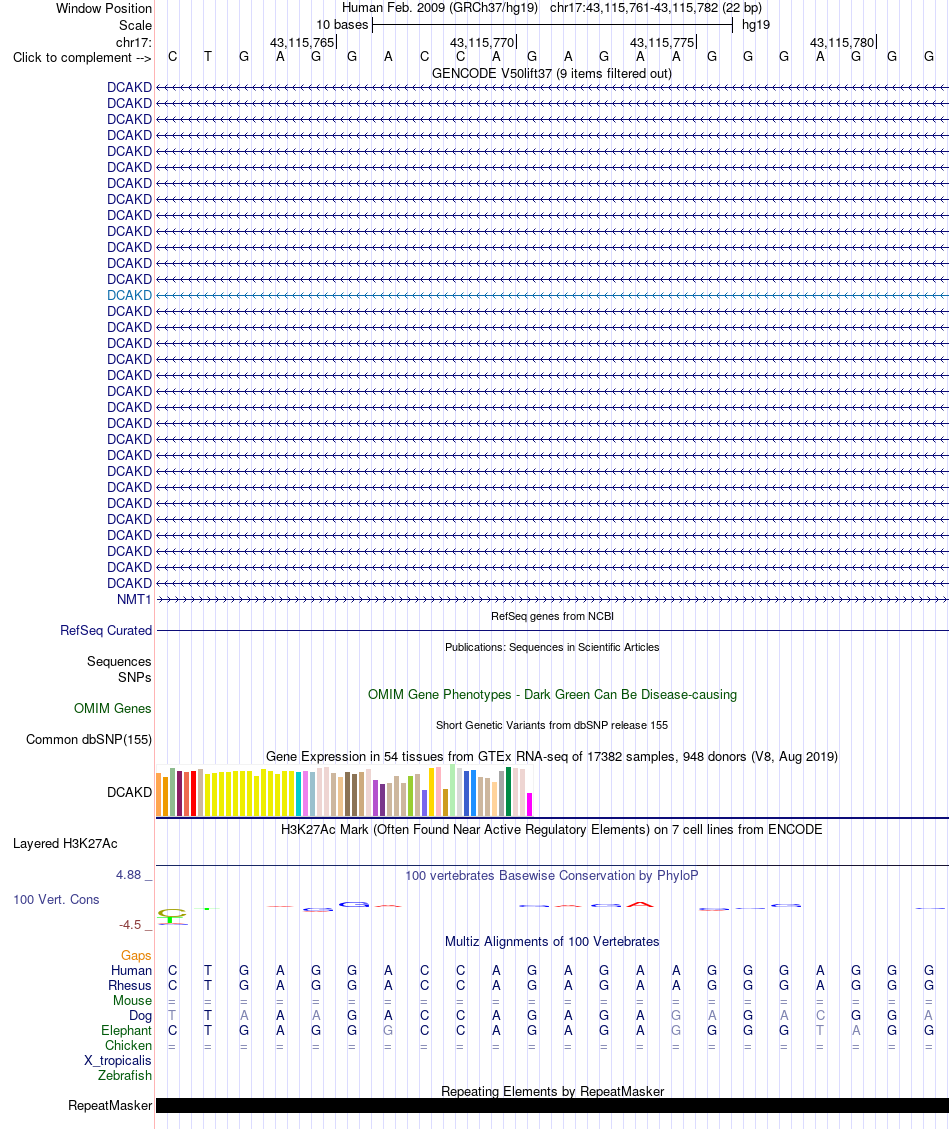Open the 100 Vert. Cons track label
This screenshot has height=1129, width=950.
click(x=56, y=899)
